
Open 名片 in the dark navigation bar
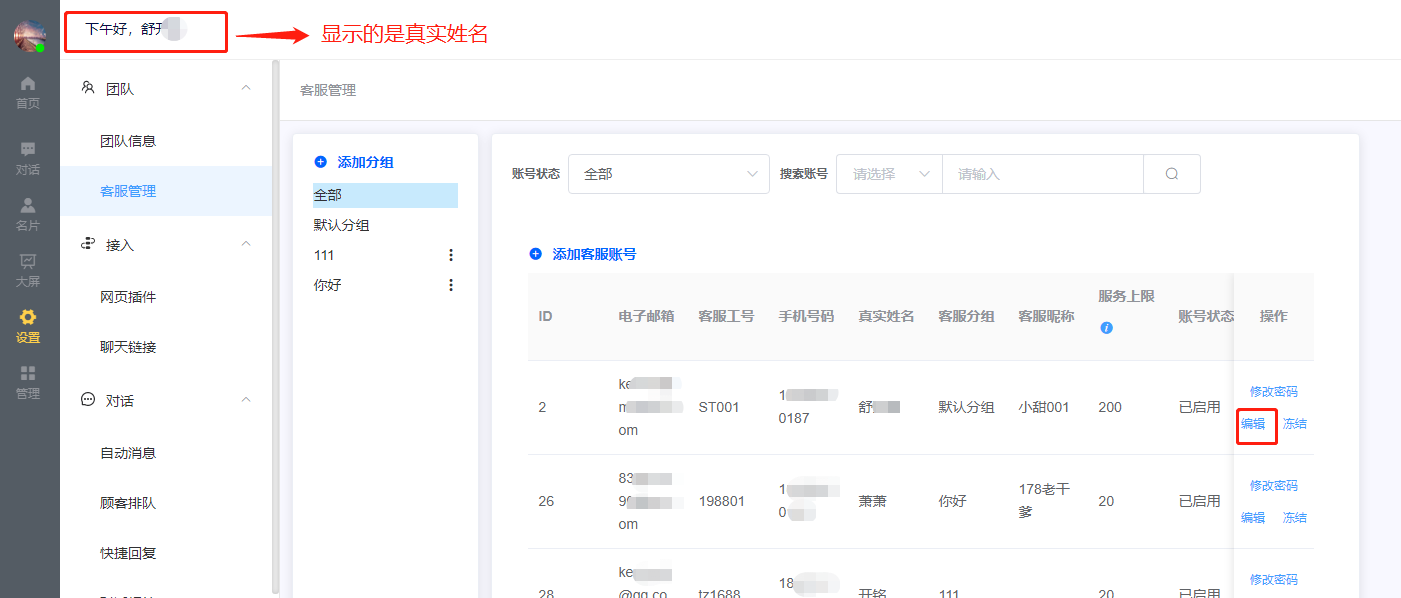coord(28,214)
